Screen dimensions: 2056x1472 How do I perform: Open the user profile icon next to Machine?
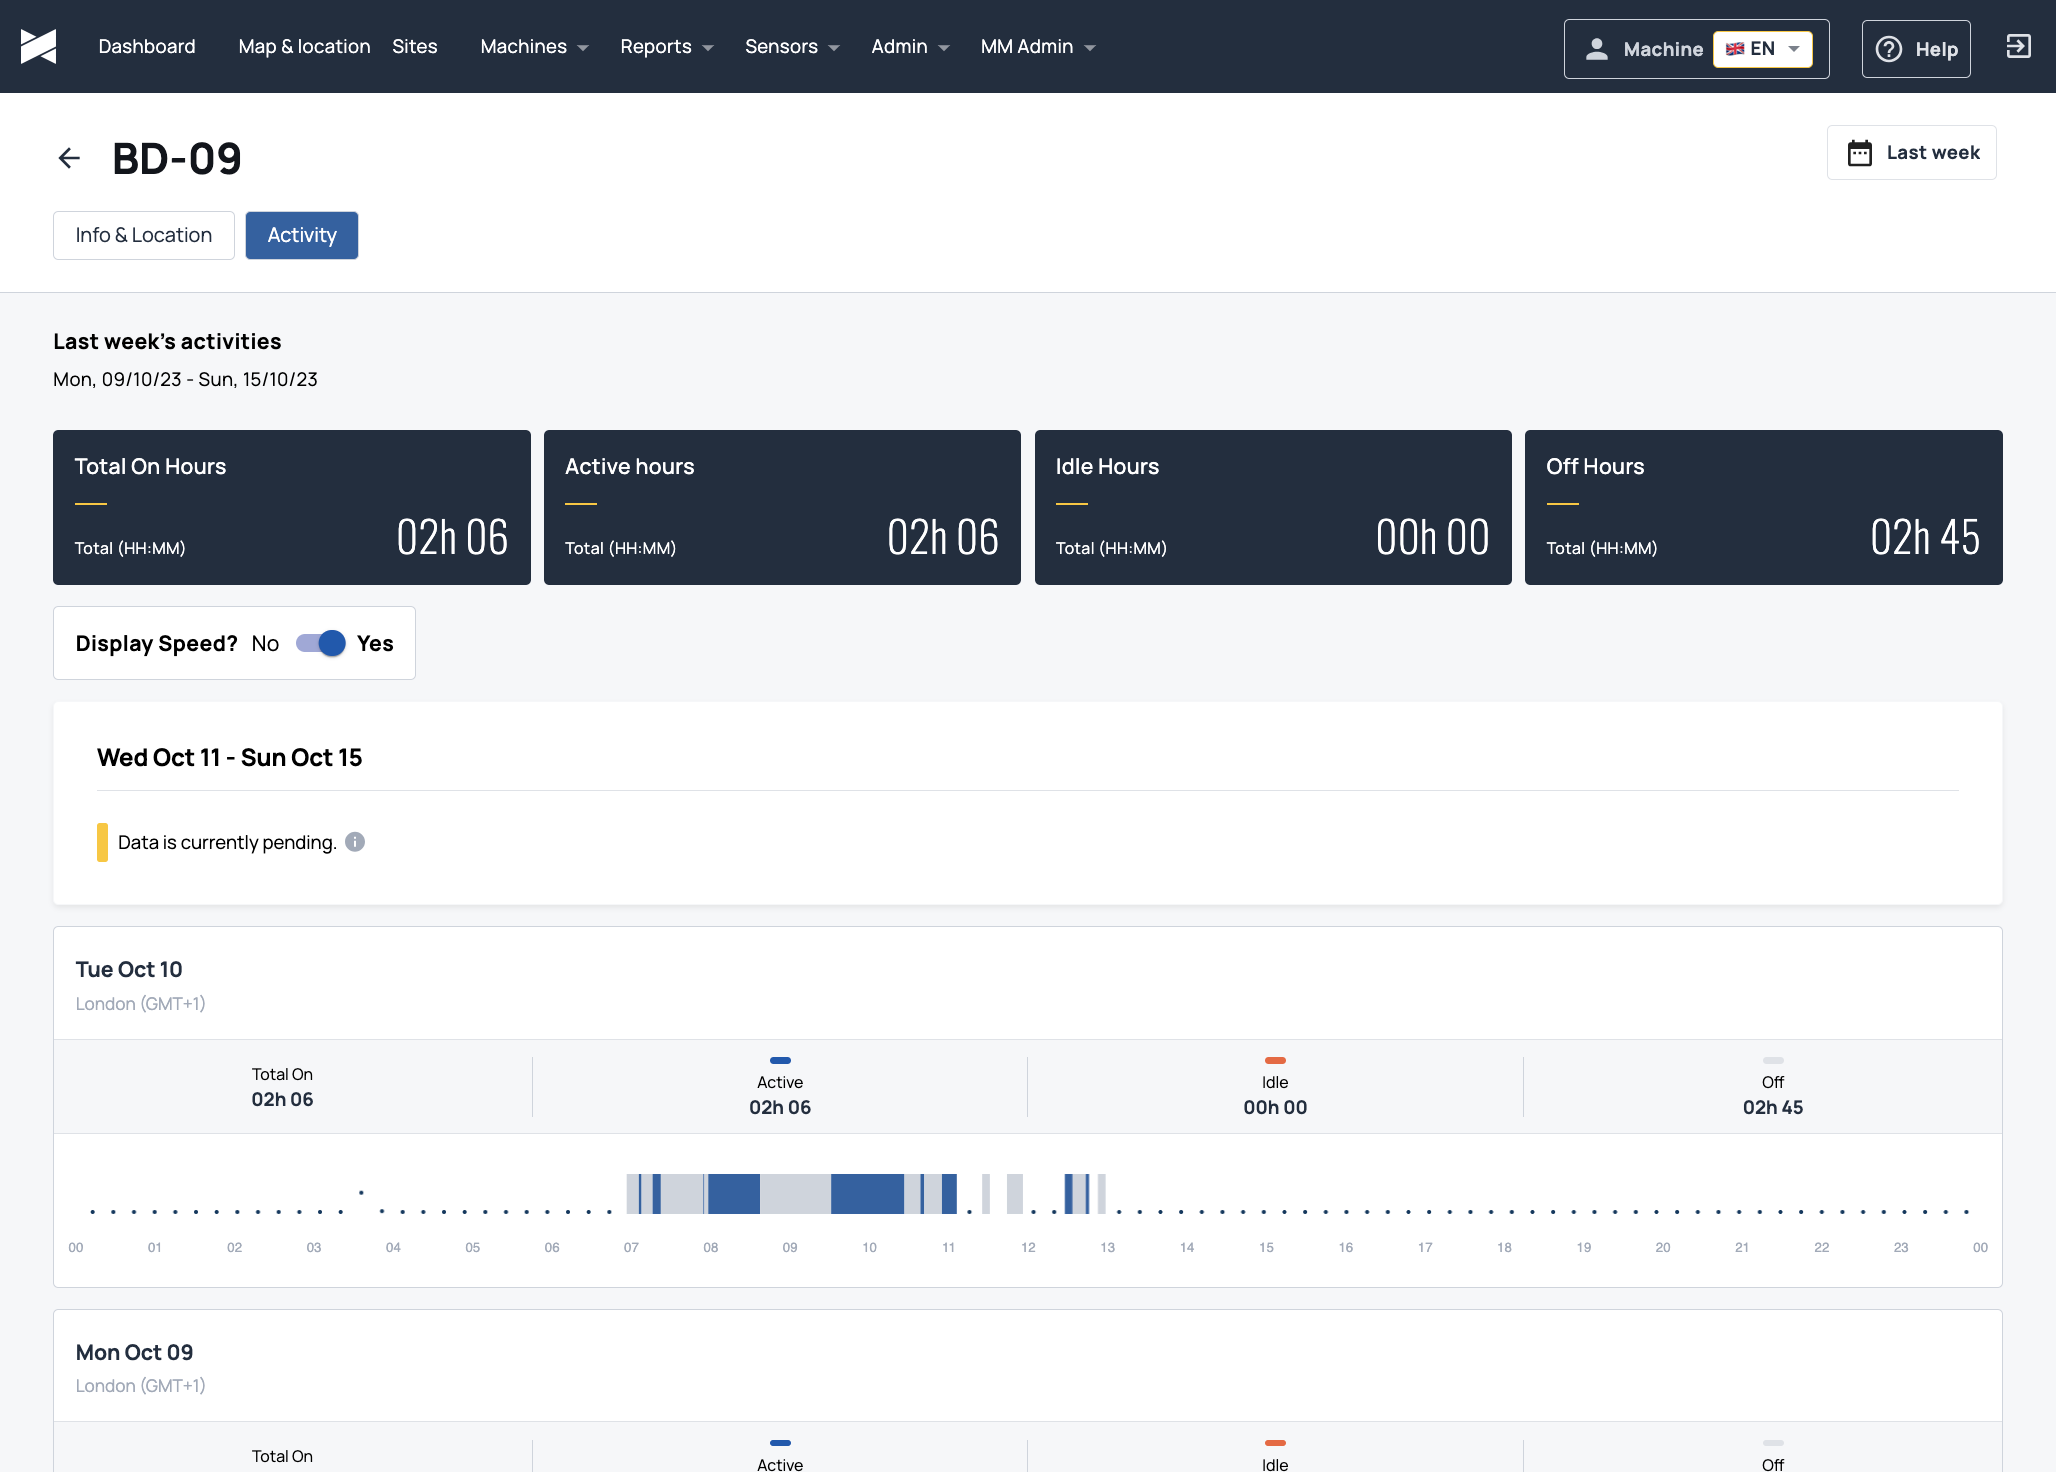1597,49
